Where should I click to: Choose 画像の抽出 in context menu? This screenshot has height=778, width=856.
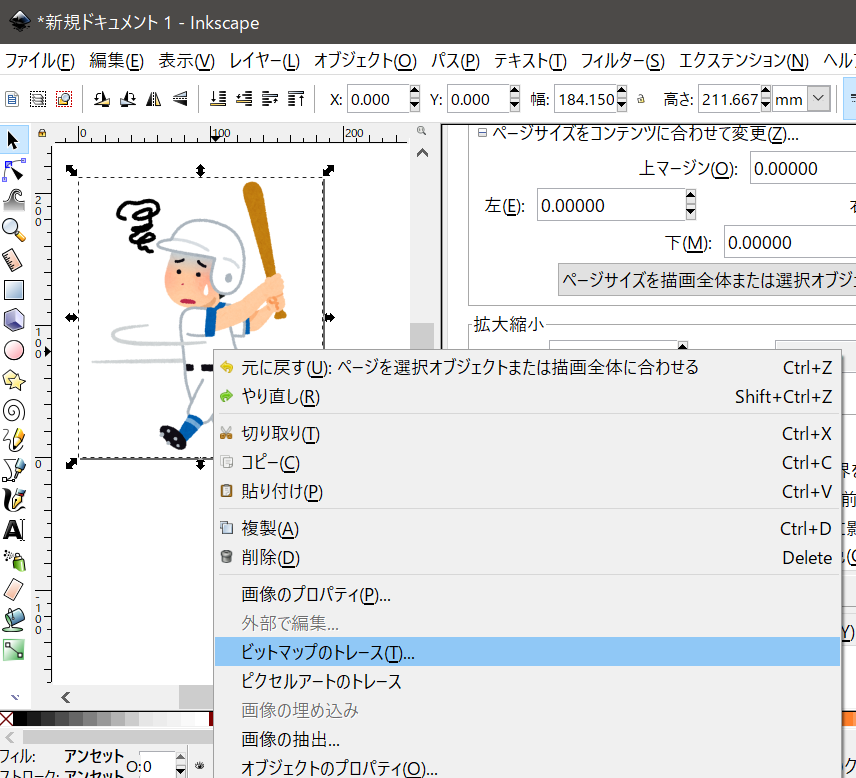tap(527, 739)
